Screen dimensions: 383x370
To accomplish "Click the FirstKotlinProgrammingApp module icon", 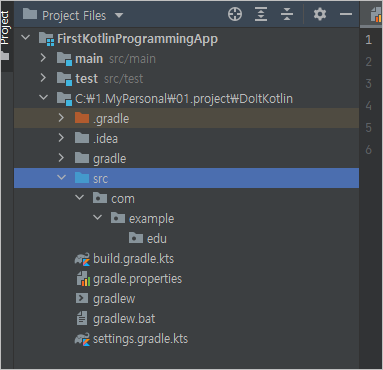I will pyautogui.click(x=46, y=39).
